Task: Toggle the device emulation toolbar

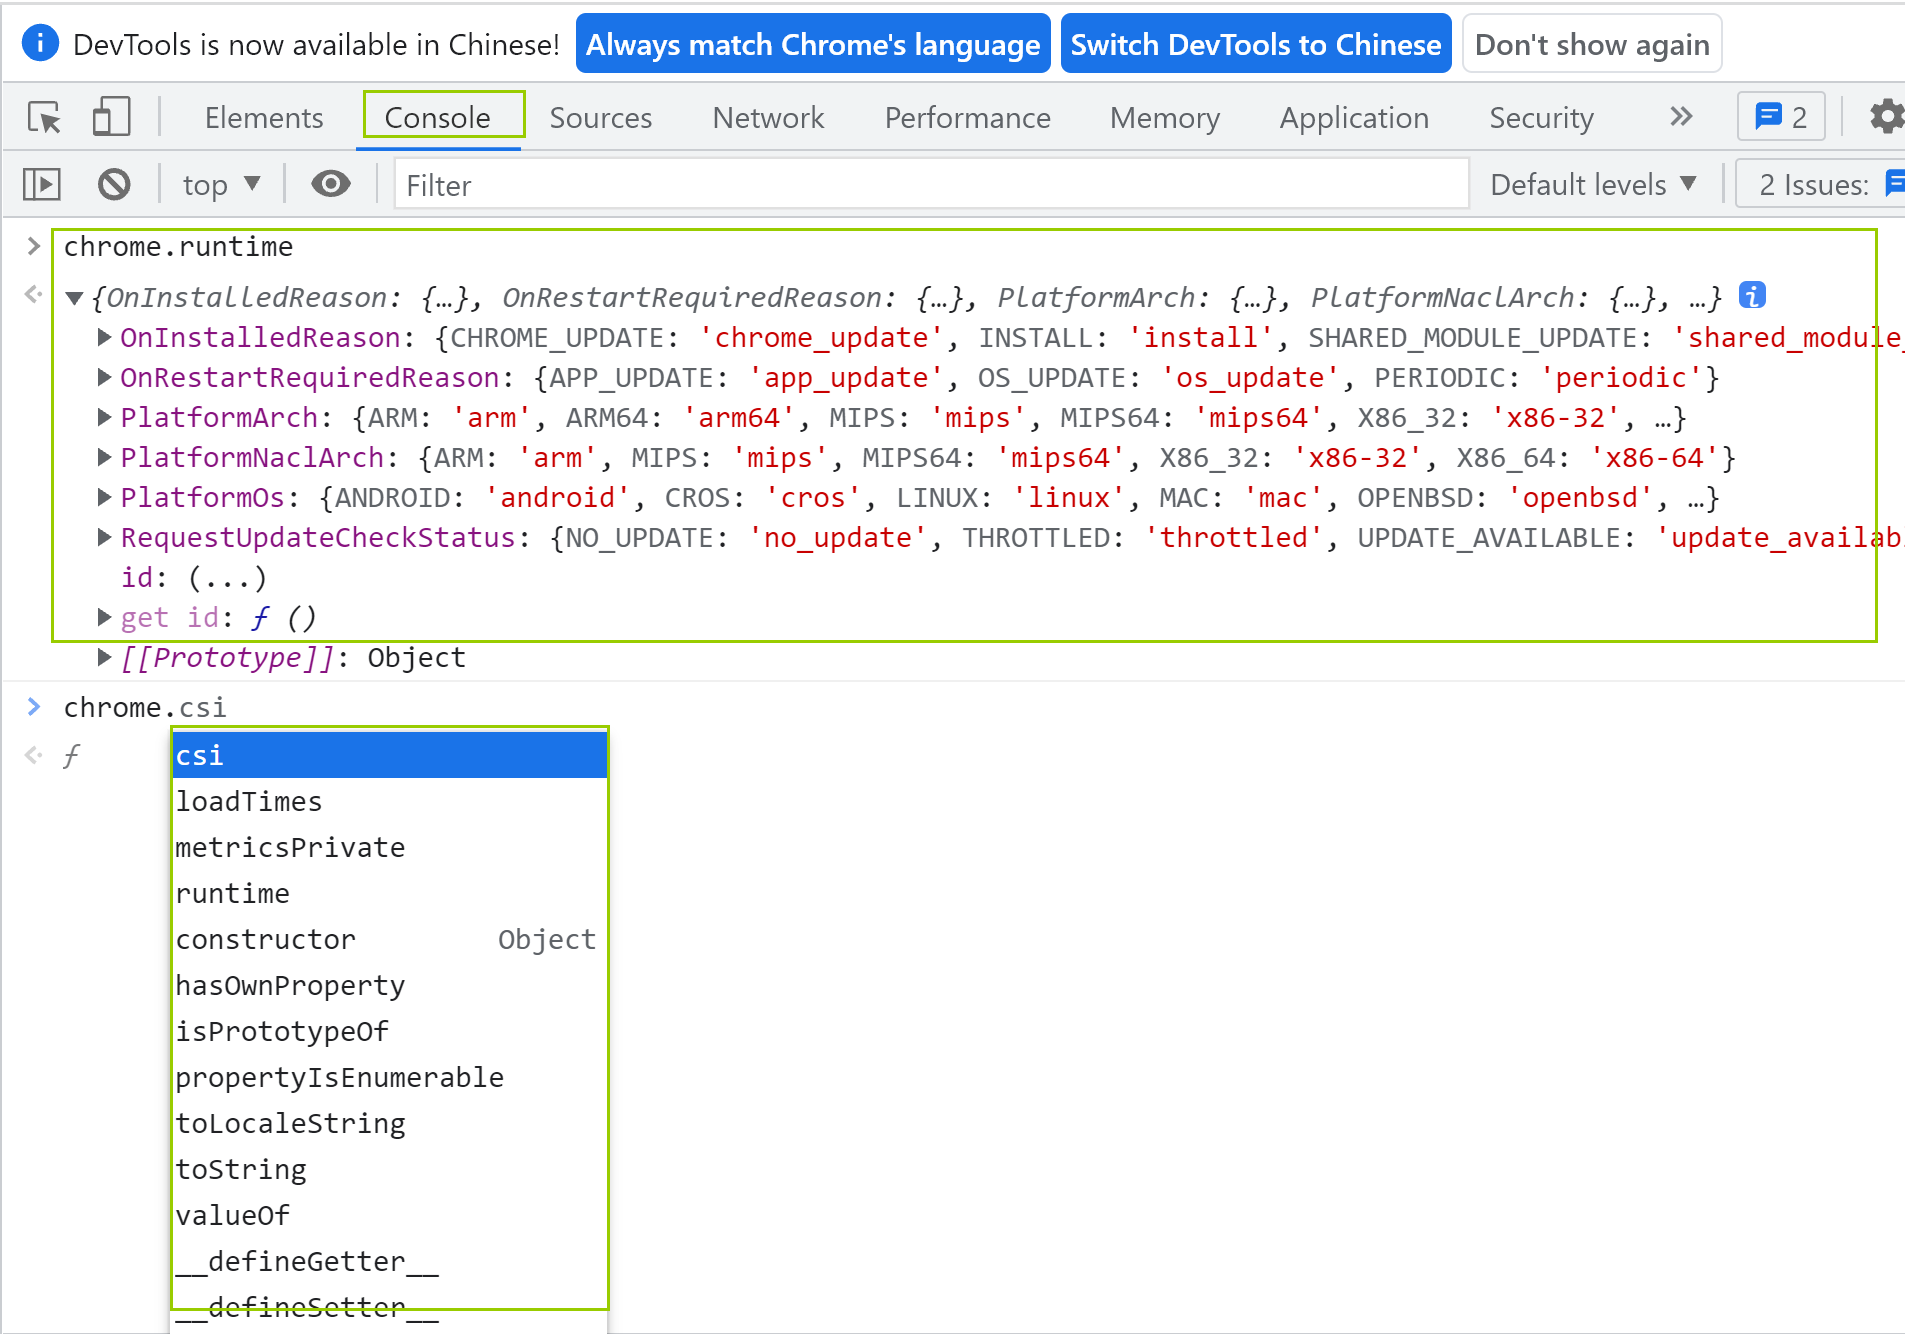Action: coord(110,117)
